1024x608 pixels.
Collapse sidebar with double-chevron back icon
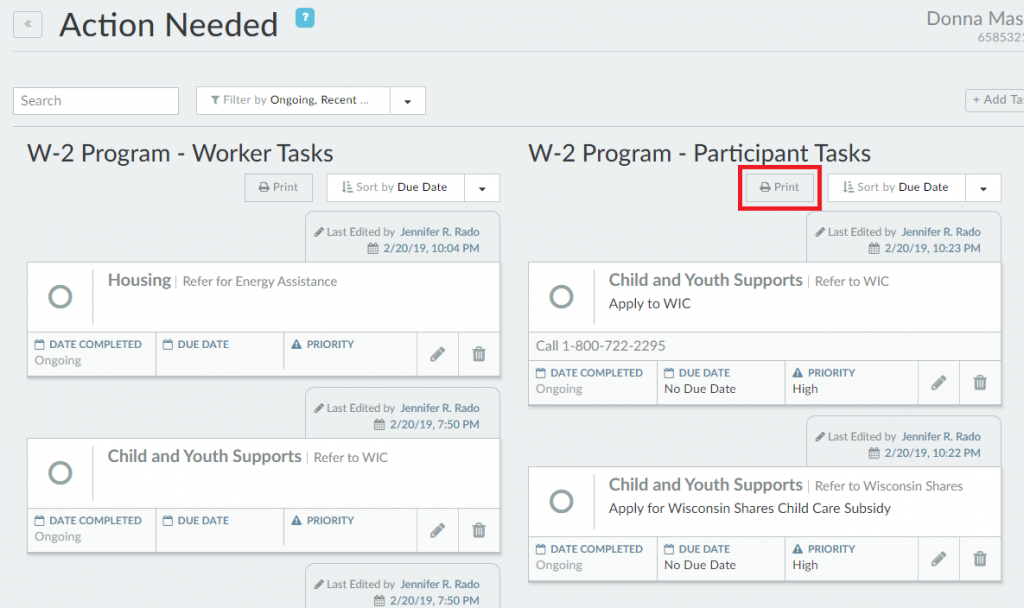(x=27, y=24)
